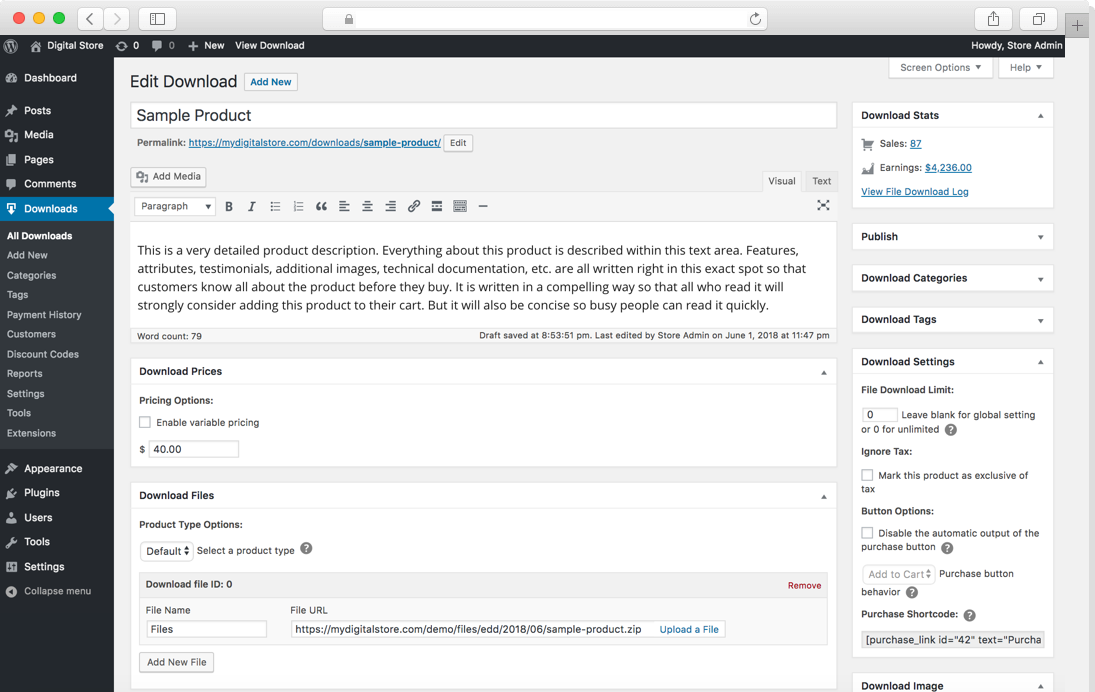Apply italic formatting in the editor
Image resolution: width=1095 pixels, height=692 pixels.
click(x=251, y=206)
